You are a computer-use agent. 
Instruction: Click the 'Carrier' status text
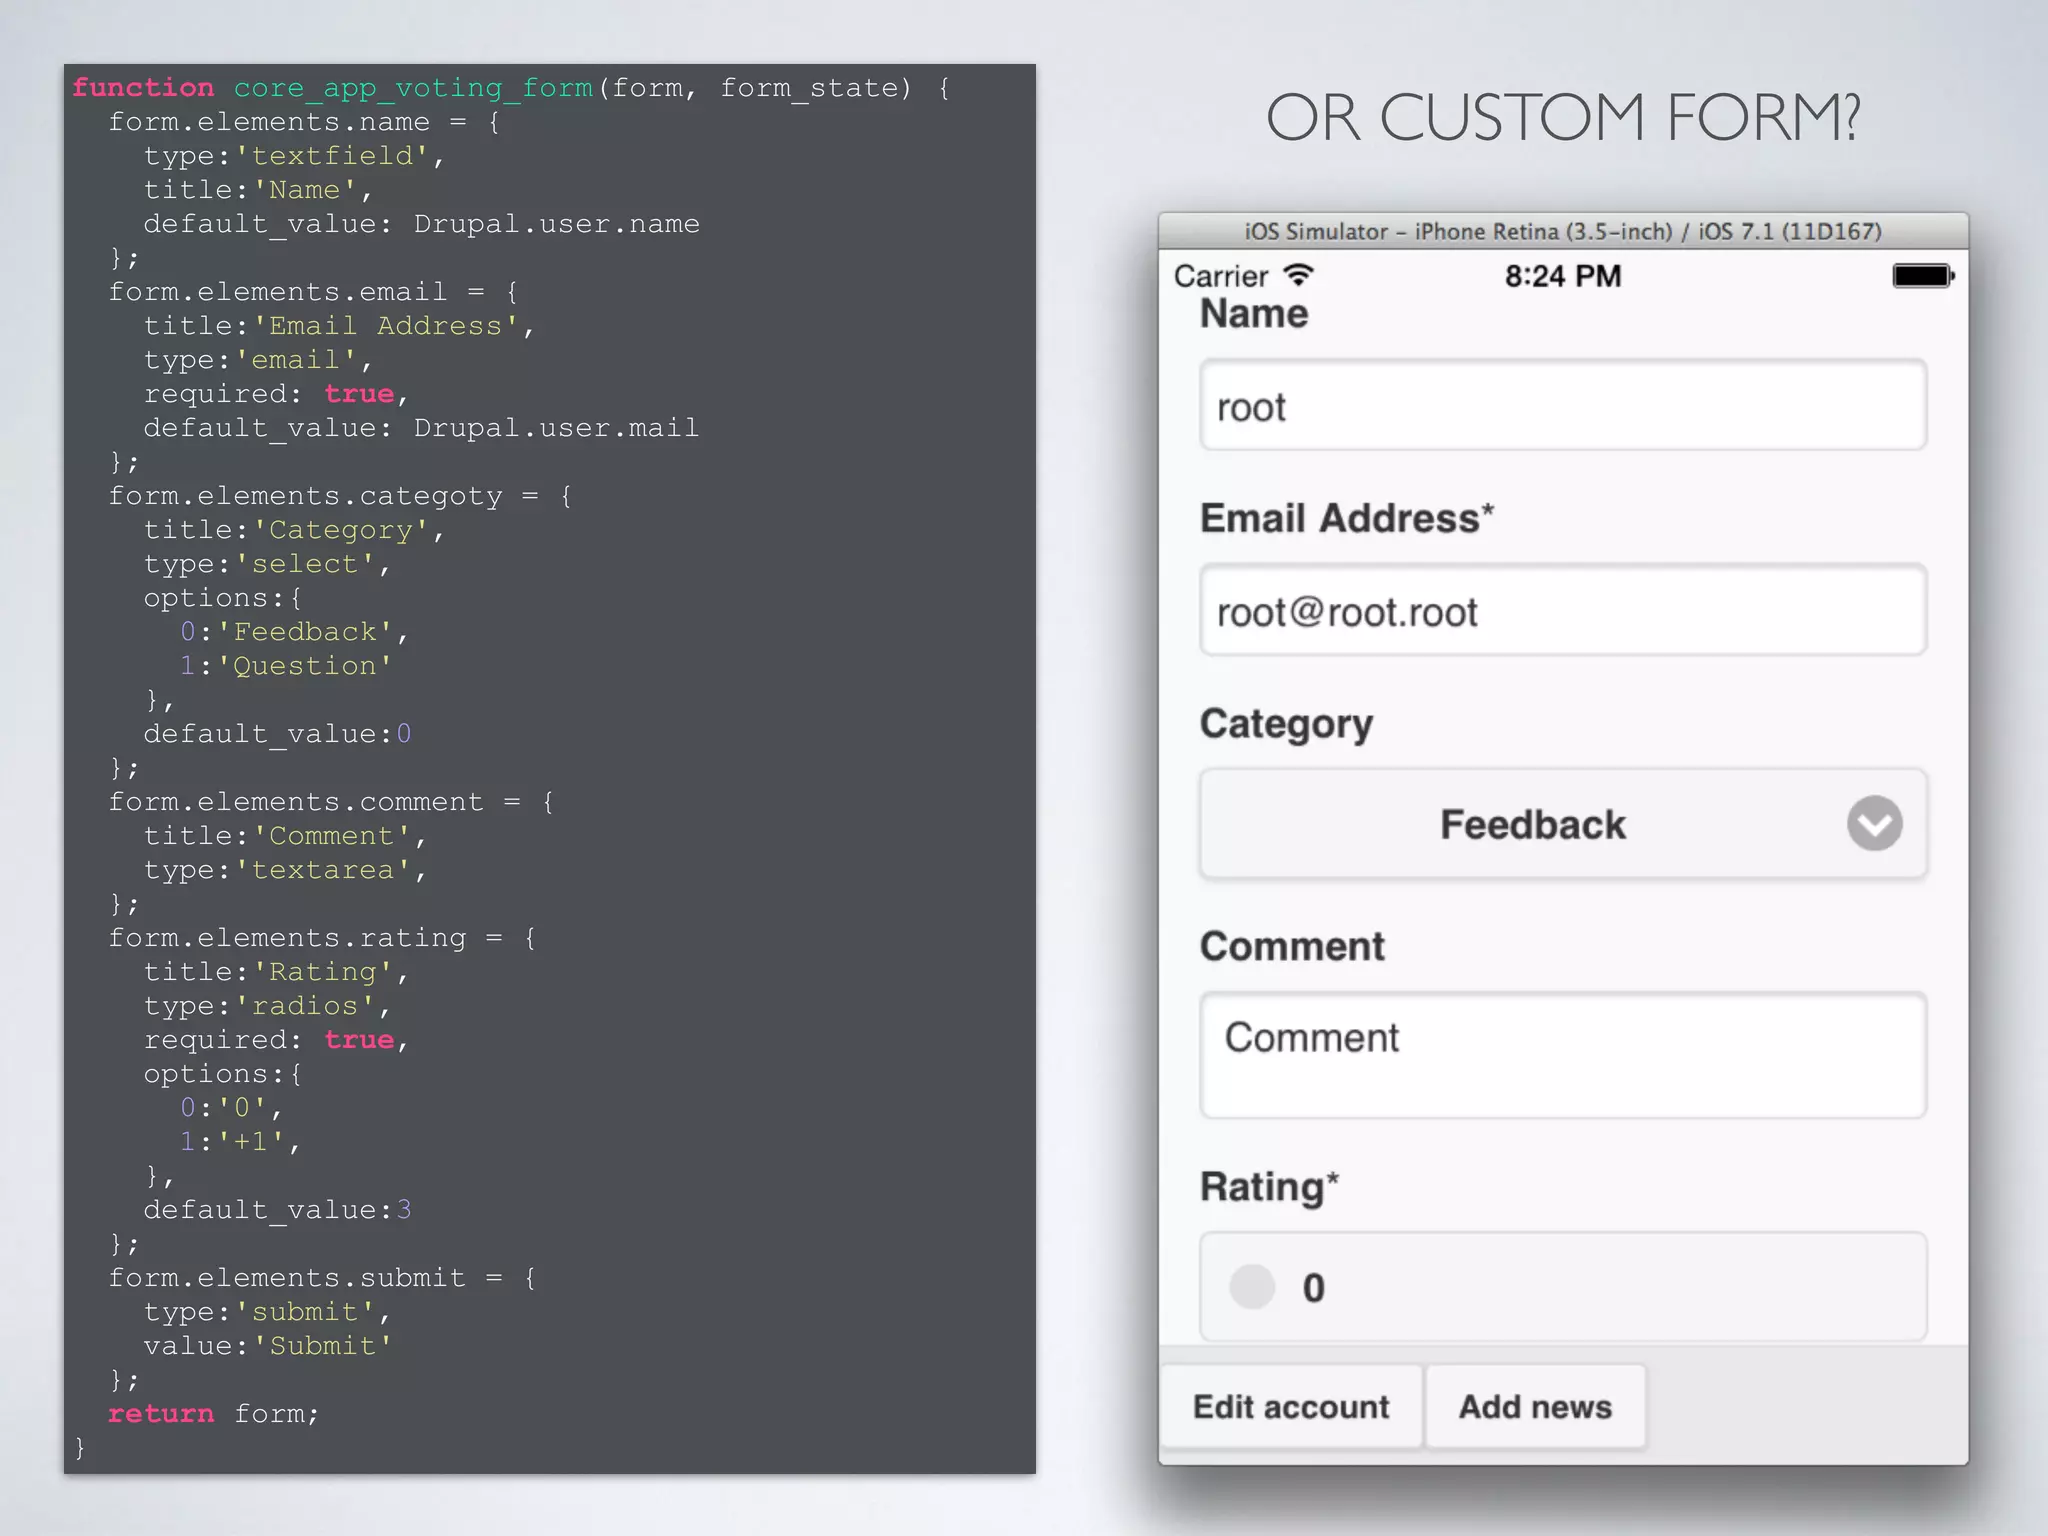point(1221,276)
